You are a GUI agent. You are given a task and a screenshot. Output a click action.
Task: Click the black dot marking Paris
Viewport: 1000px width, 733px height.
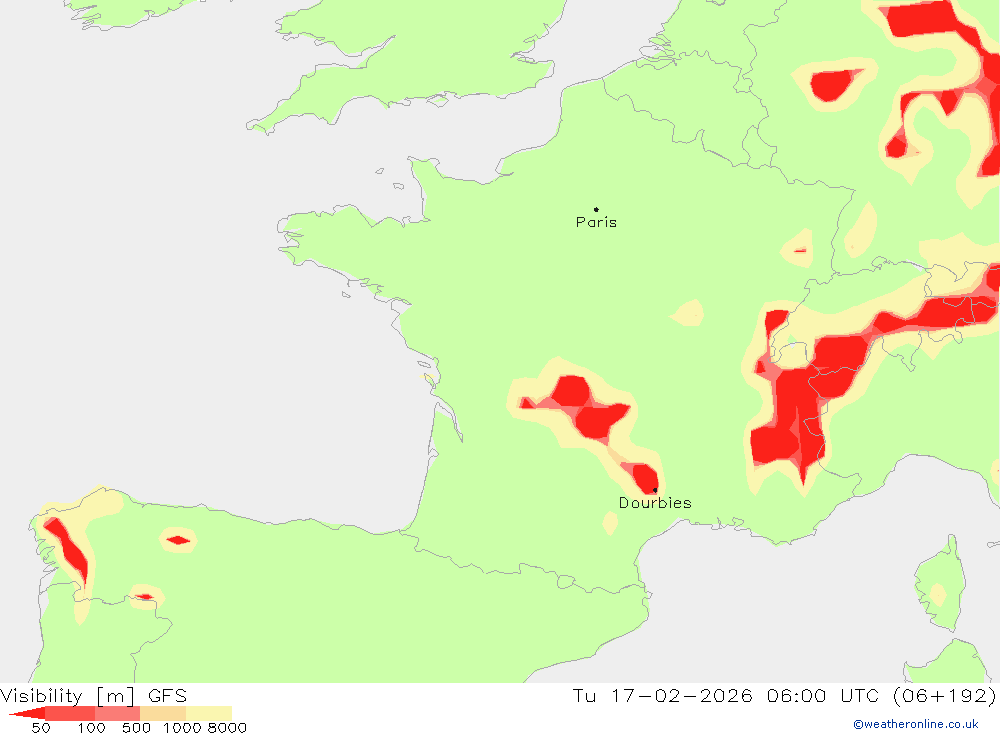596,209
